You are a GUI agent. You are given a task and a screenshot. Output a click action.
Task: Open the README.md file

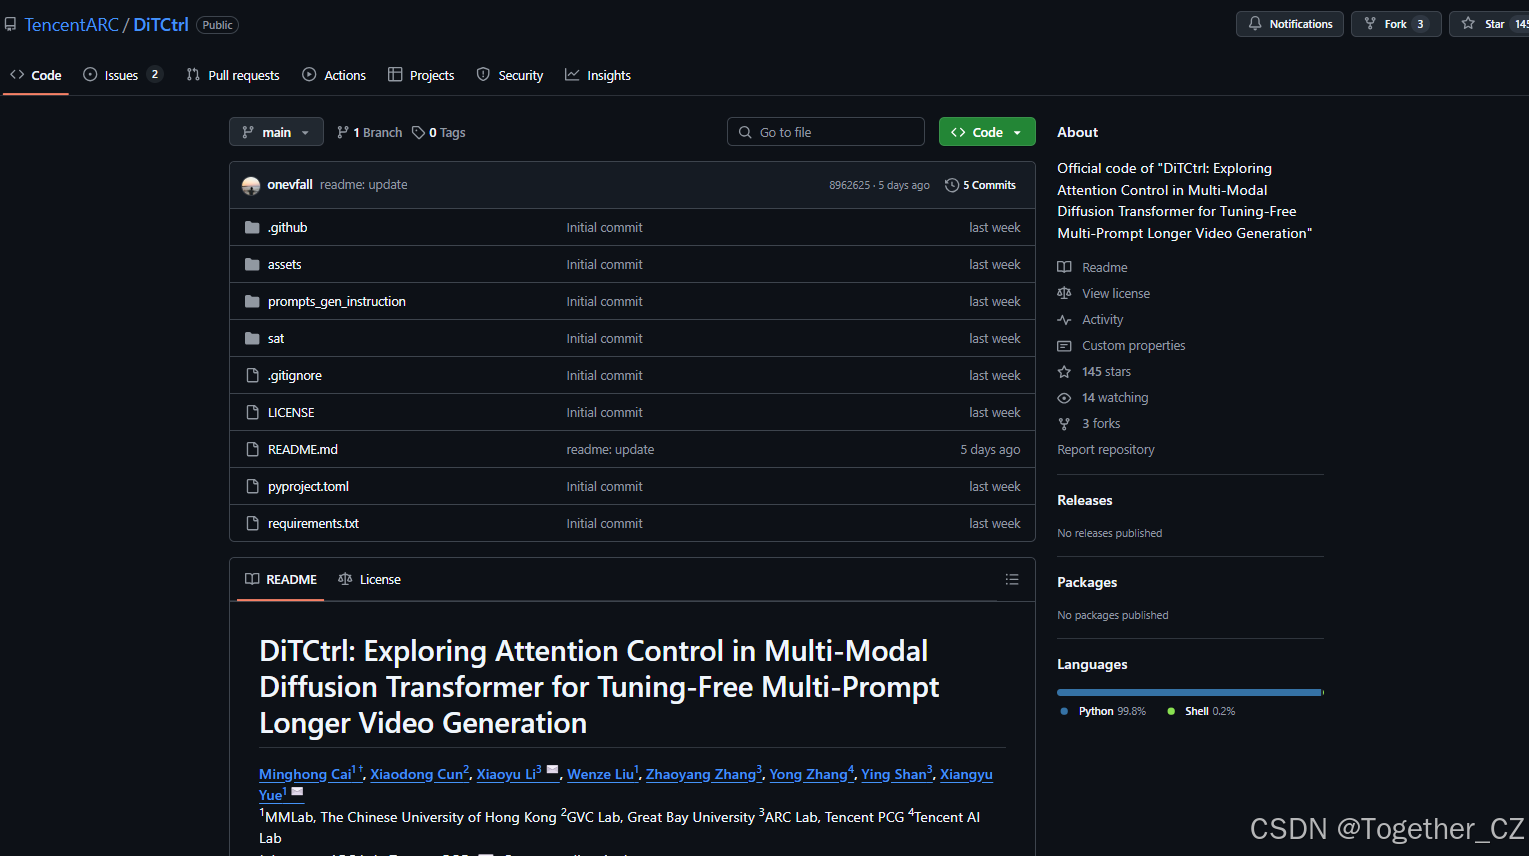click(x=303, y=449)
